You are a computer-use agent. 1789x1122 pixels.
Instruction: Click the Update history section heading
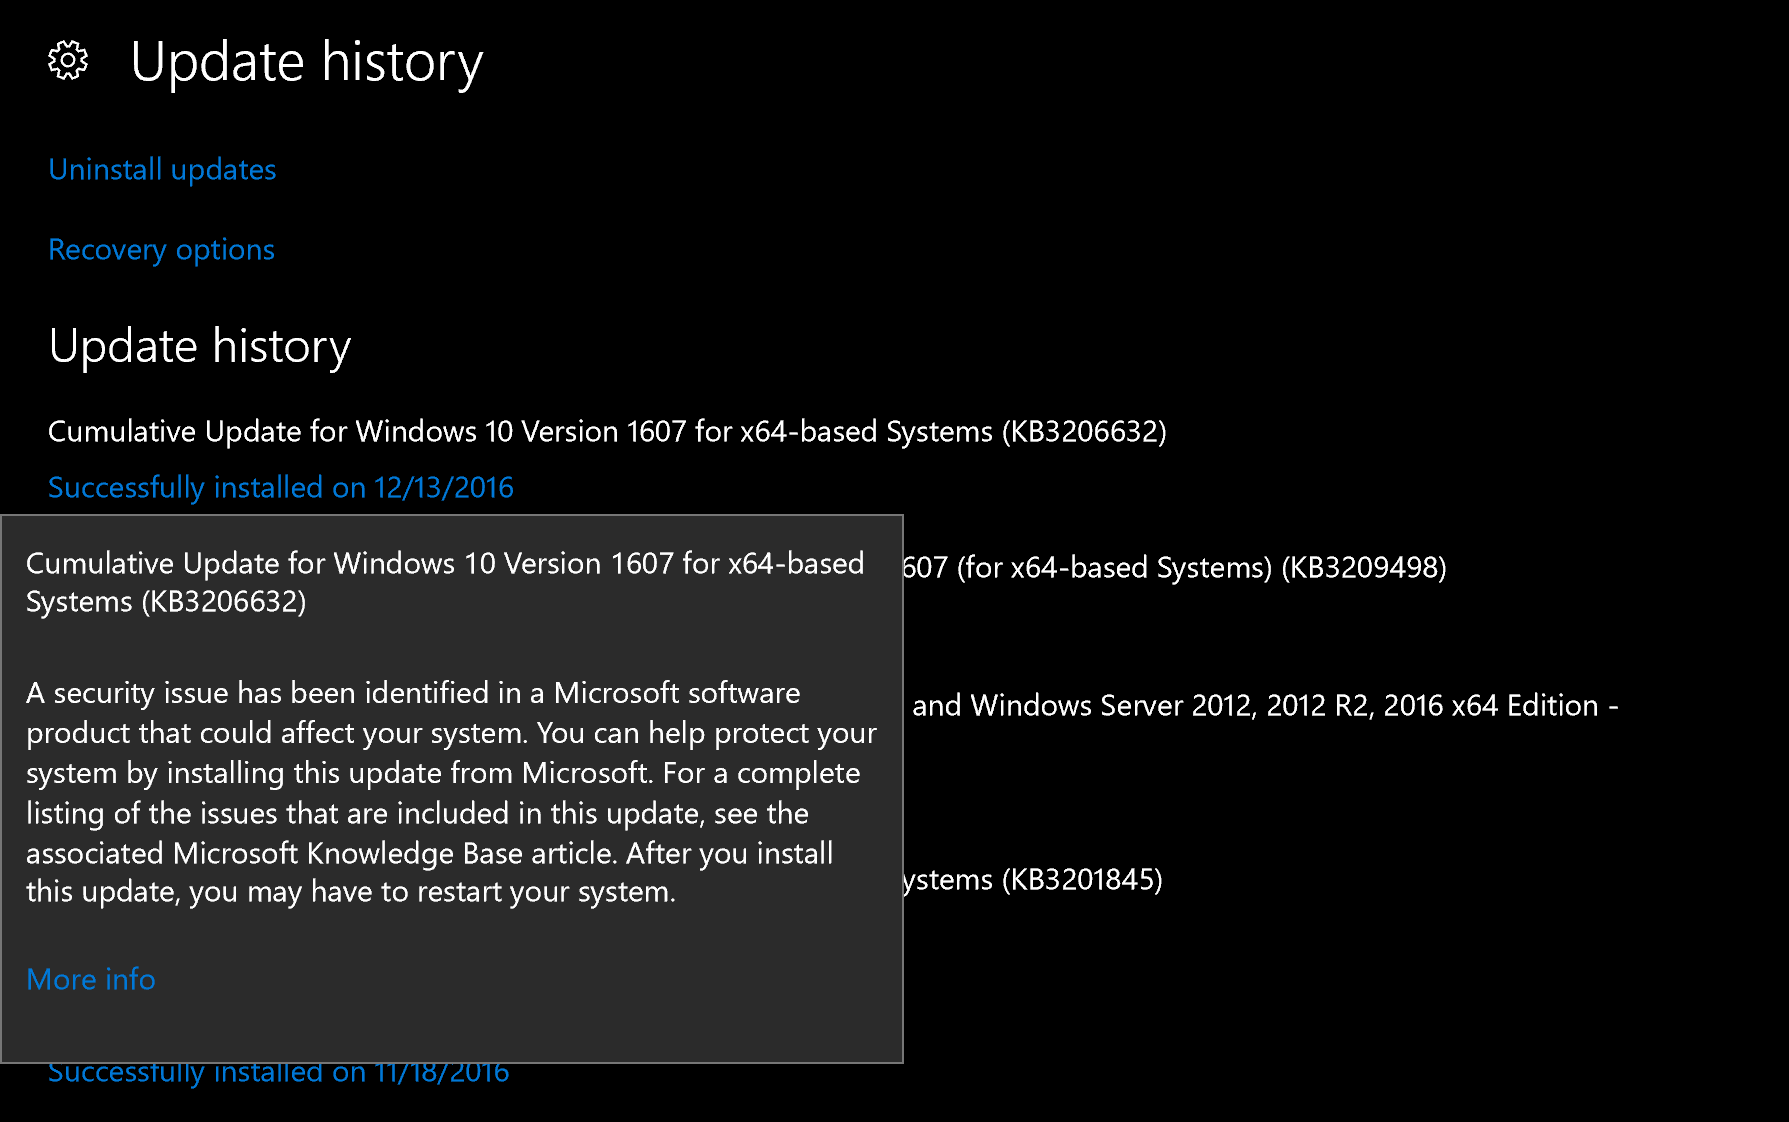click(x=199, y=346)
